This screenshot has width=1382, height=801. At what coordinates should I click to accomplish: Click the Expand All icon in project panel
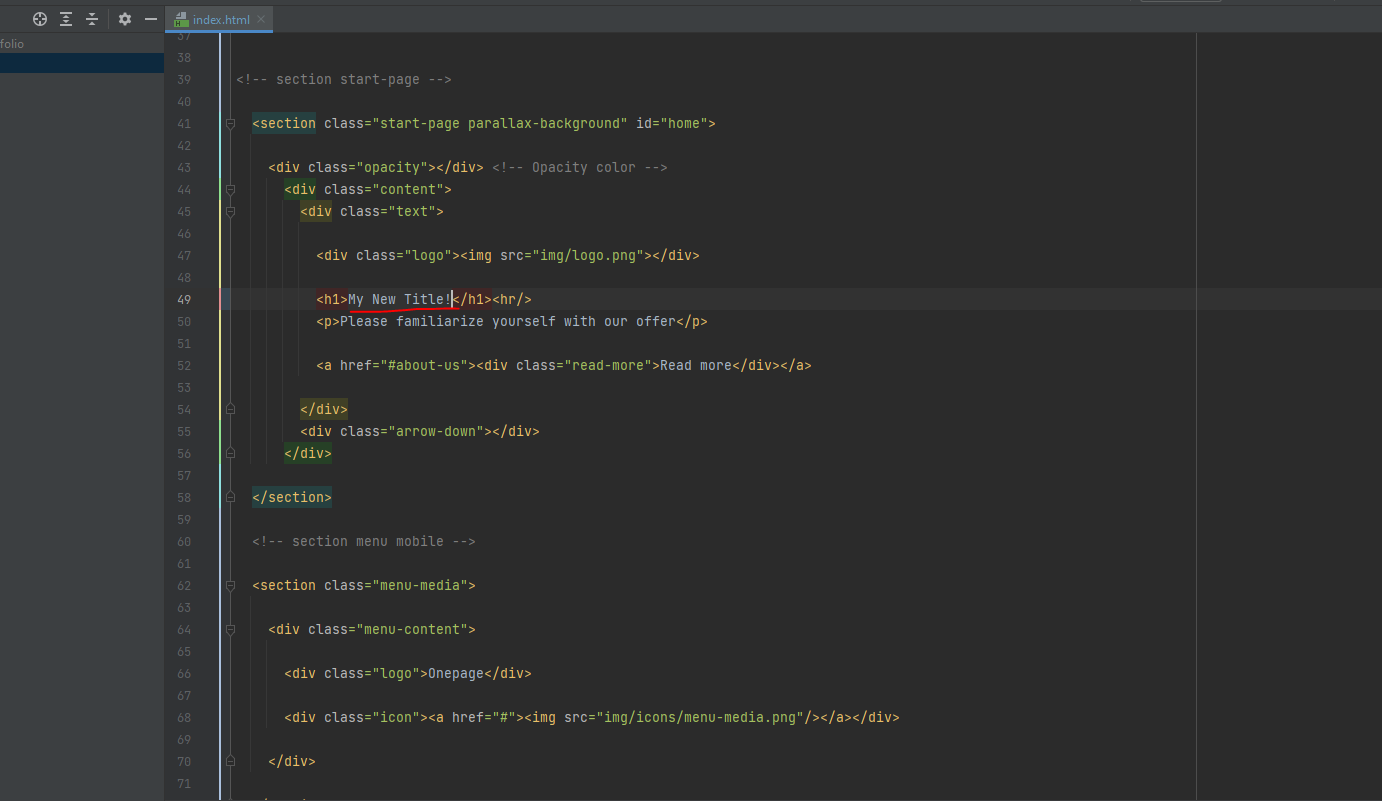click(x=66, y=19)
